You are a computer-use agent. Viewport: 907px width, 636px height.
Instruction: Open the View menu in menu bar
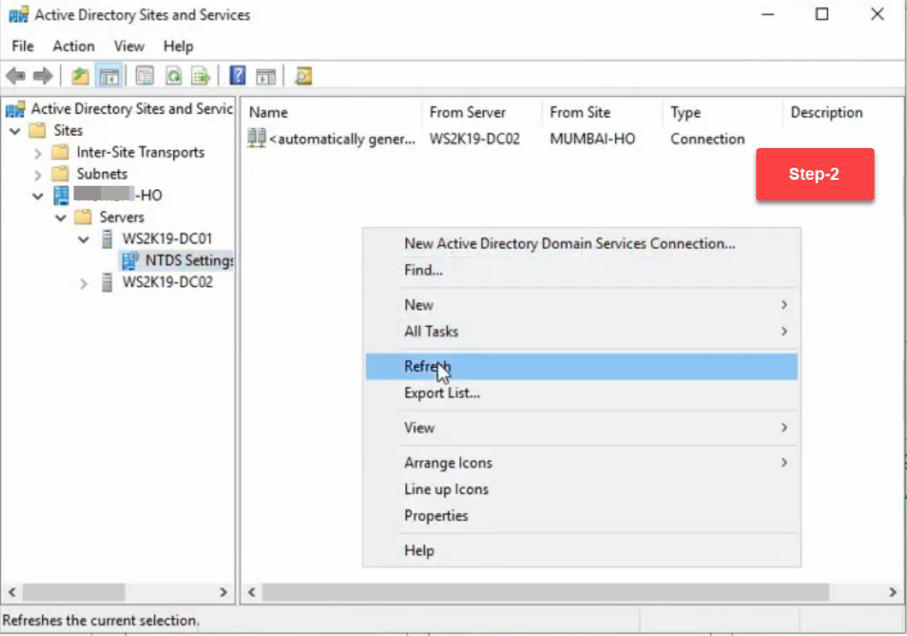tap(128, 46)
